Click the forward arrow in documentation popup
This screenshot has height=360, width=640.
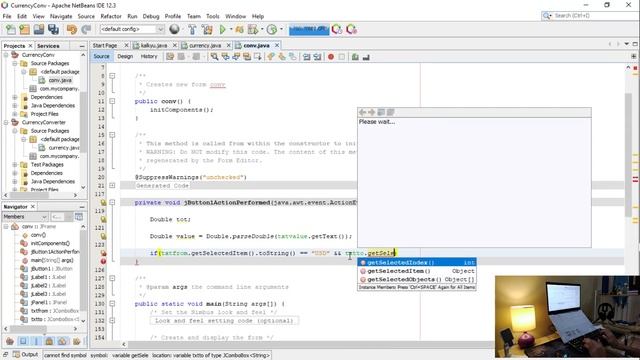point(371,112)
